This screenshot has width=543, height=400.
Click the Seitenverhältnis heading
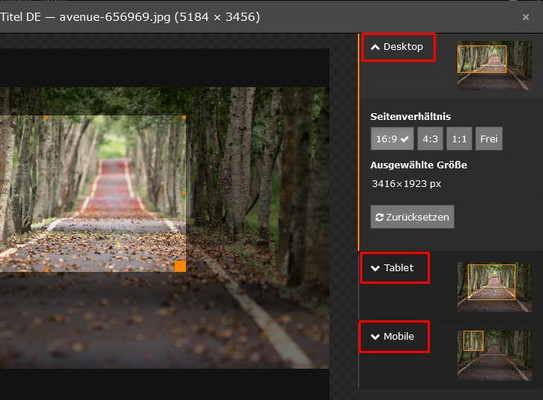[x=410, y=116]
